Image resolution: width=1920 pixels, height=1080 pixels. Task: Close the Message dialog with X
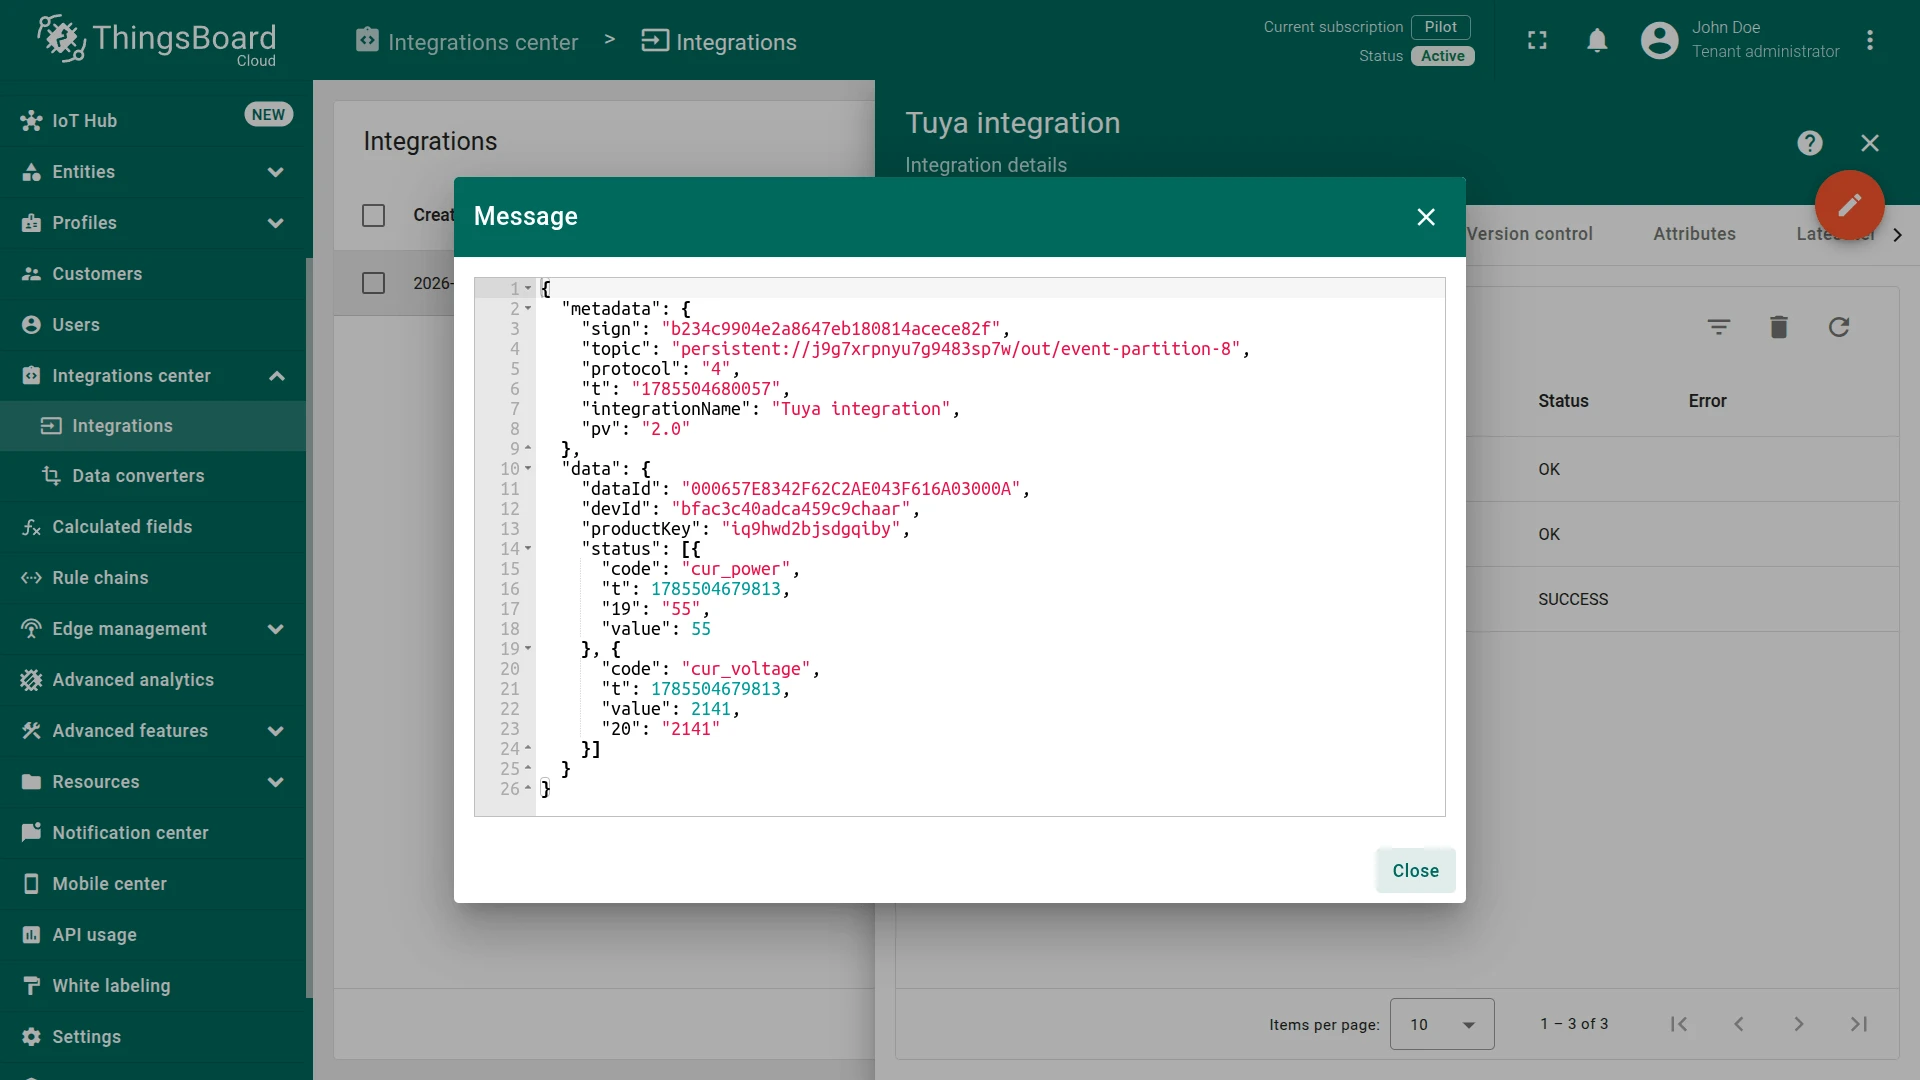pos(1425,217)
